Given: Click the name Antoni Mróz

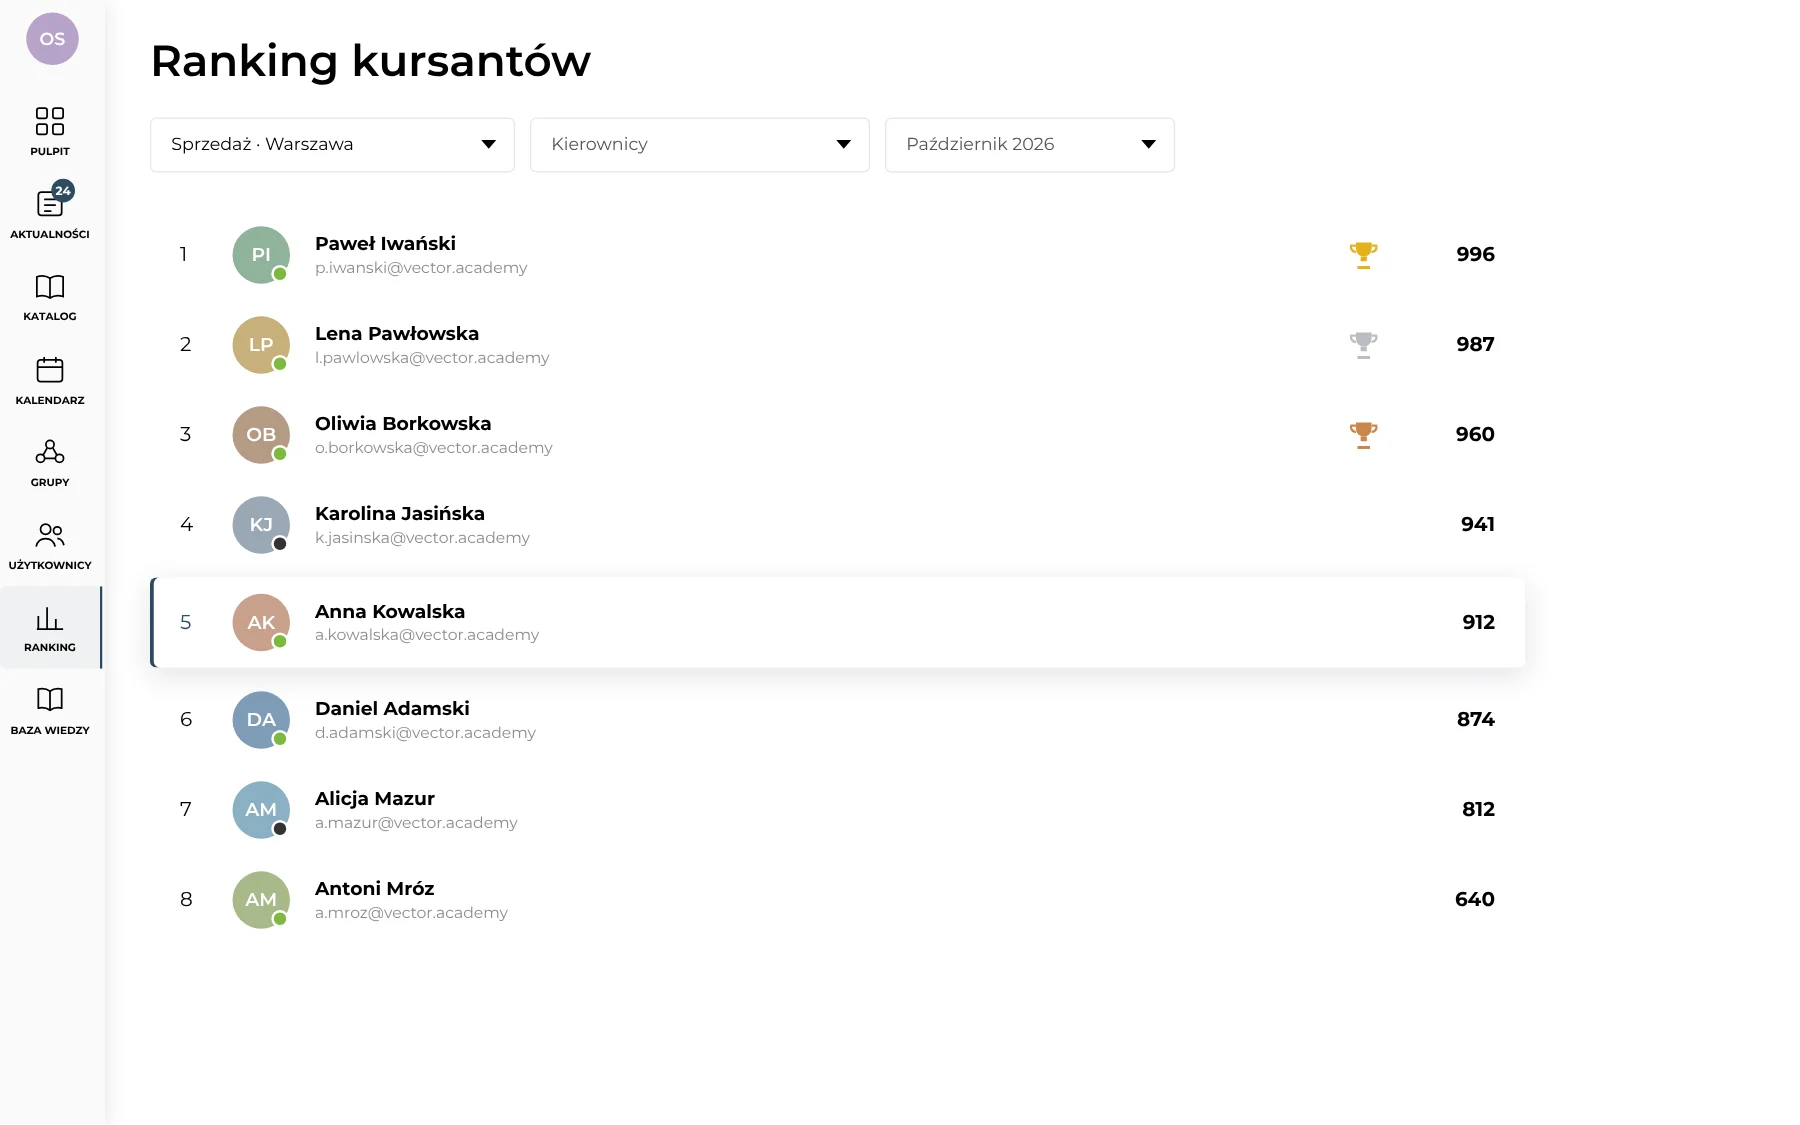Looking at the screenshot, I should tap(375, 889).
